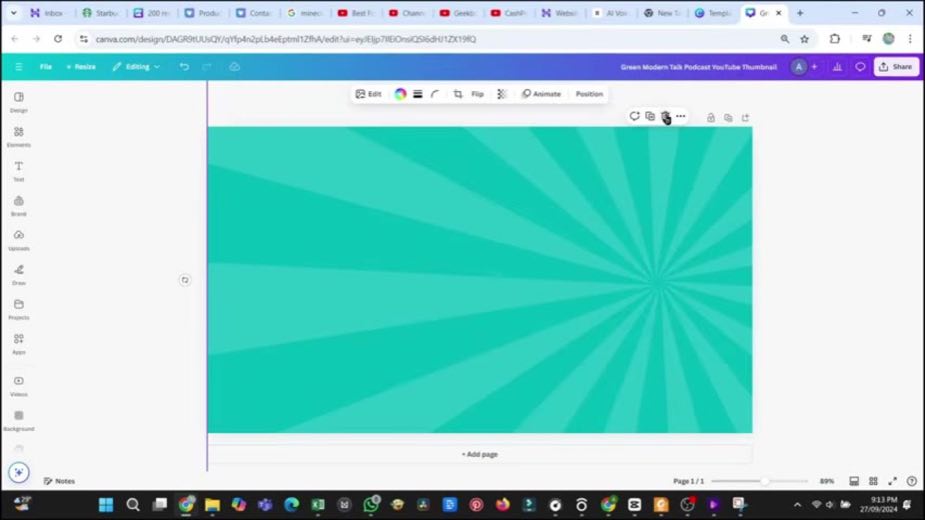Screen dimensions: 925x520
Task: Open border style lines option
Action: 418,94
